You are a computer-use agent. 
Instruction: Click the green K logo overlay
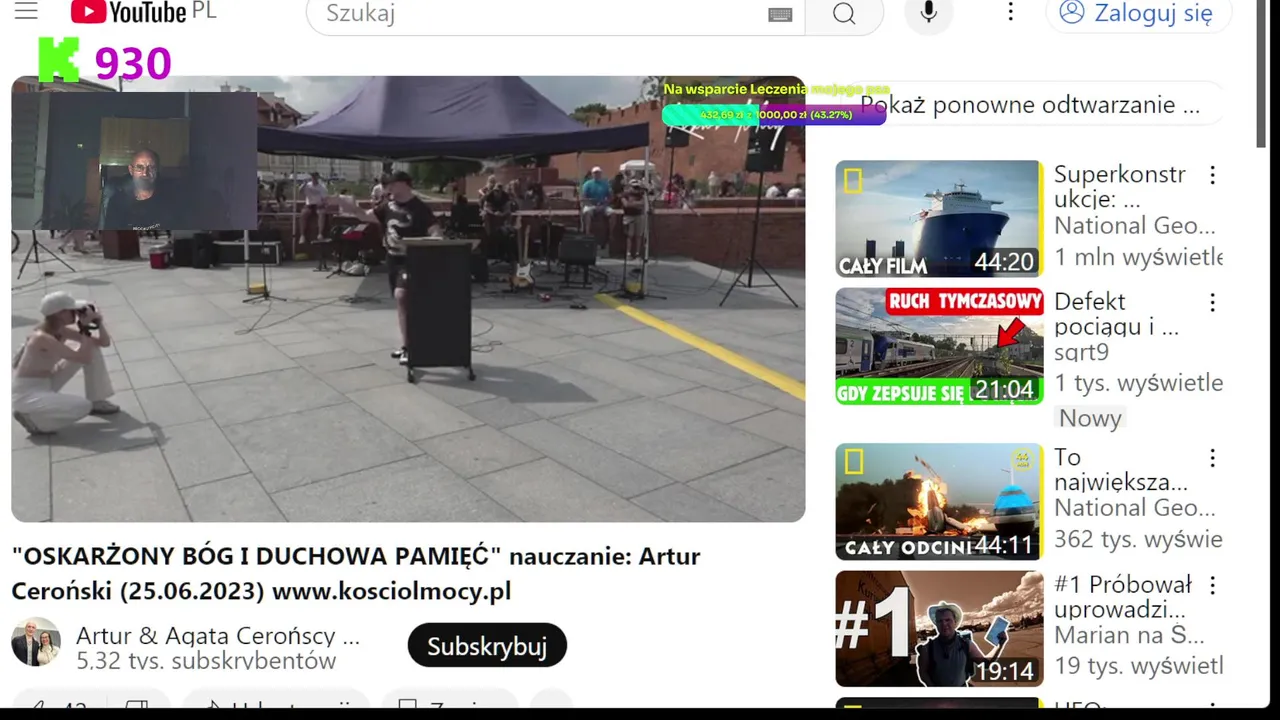pos(59,61)
